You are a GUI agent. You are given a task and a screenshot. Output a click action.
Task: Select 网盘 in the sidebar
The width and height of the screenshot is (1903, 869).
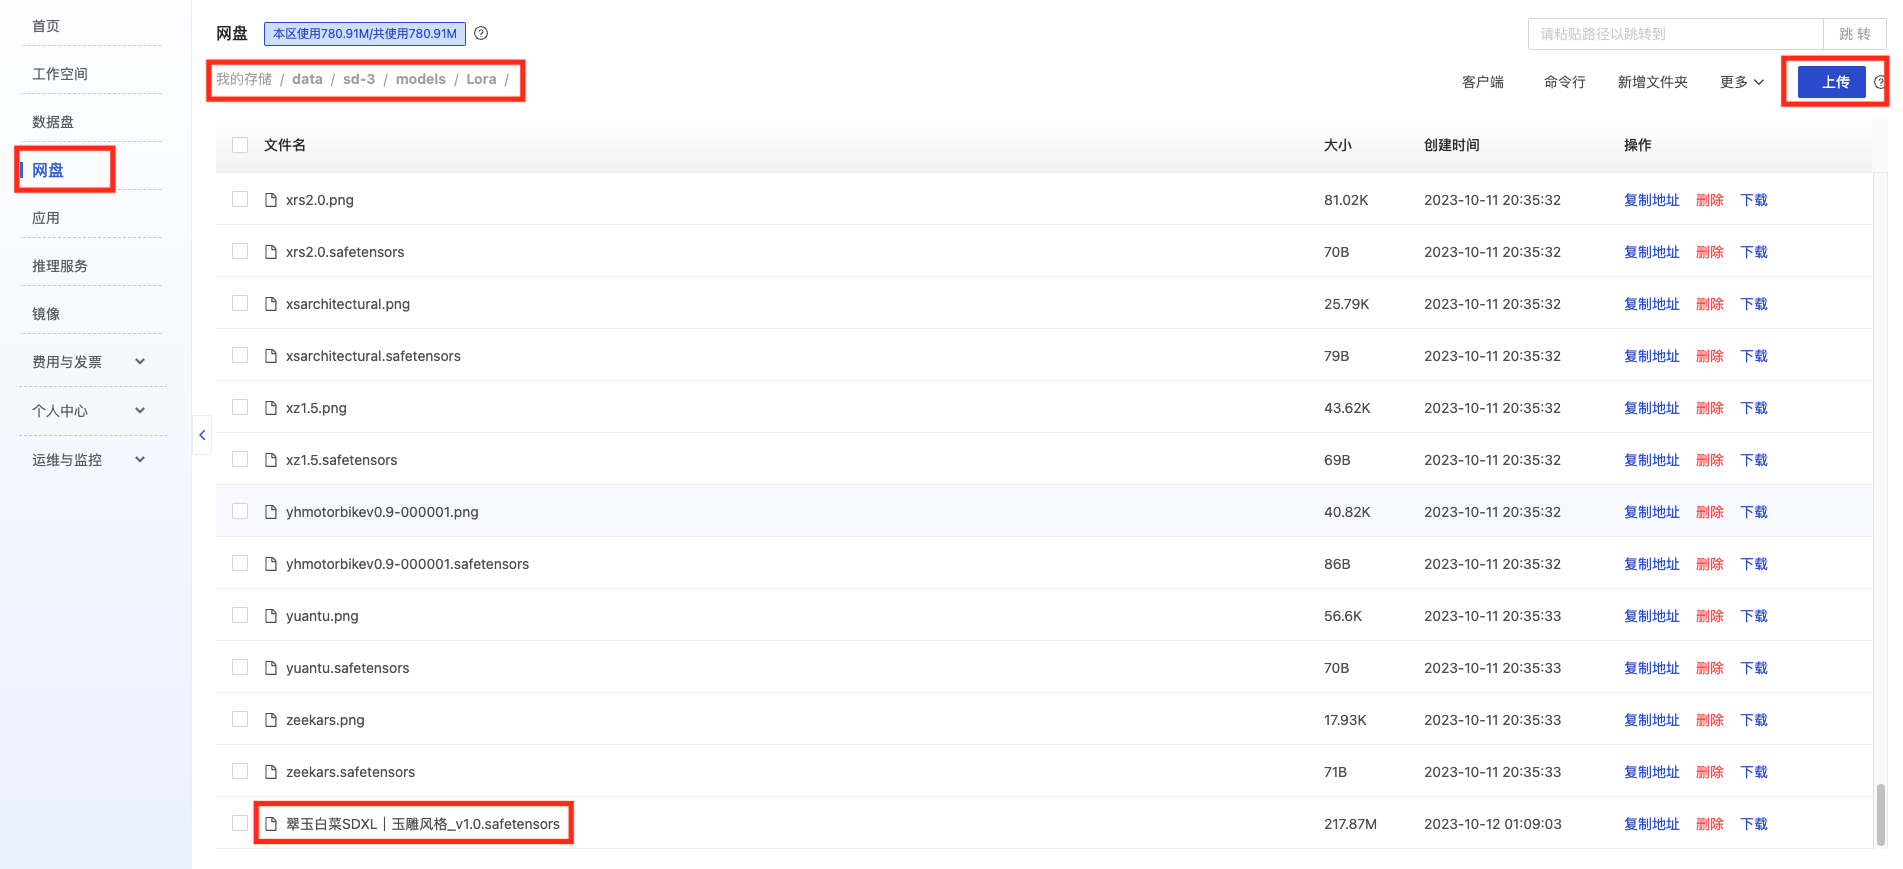(x=48, y=170)
